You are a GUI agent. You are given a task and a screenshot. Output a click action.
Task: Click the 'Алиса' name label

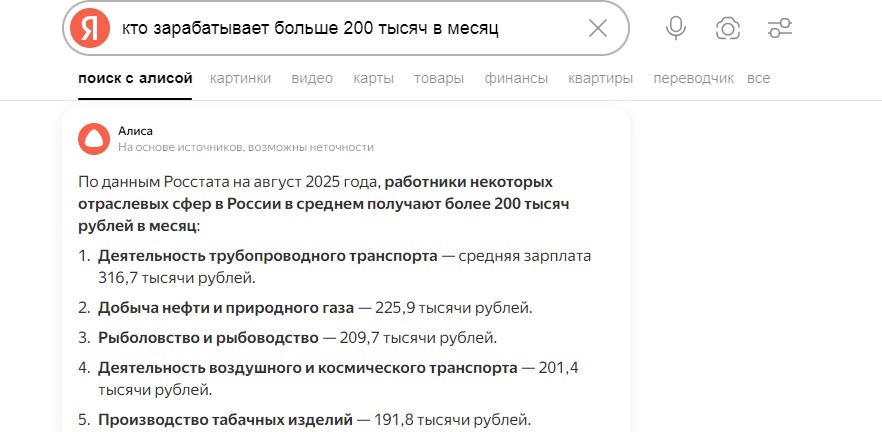(135, 131)
